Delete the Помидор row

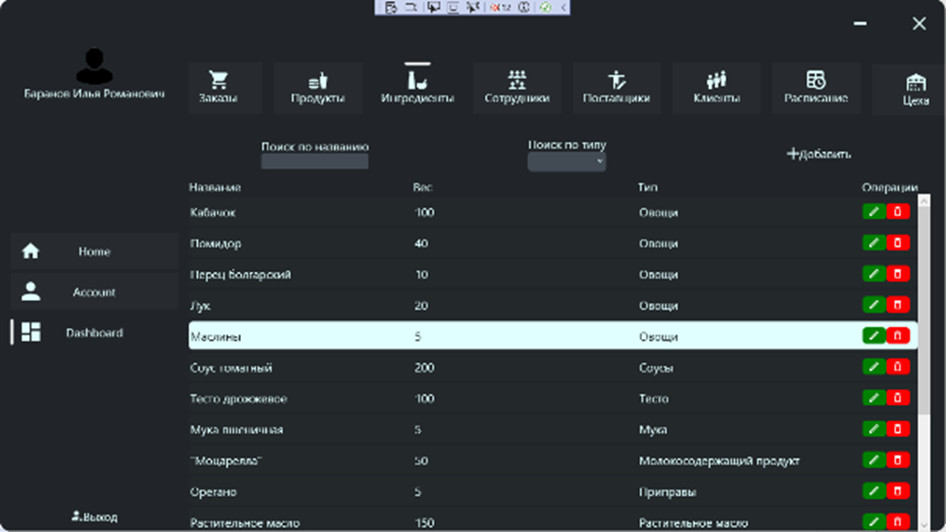pyautogui.click(x=898, y=242)
